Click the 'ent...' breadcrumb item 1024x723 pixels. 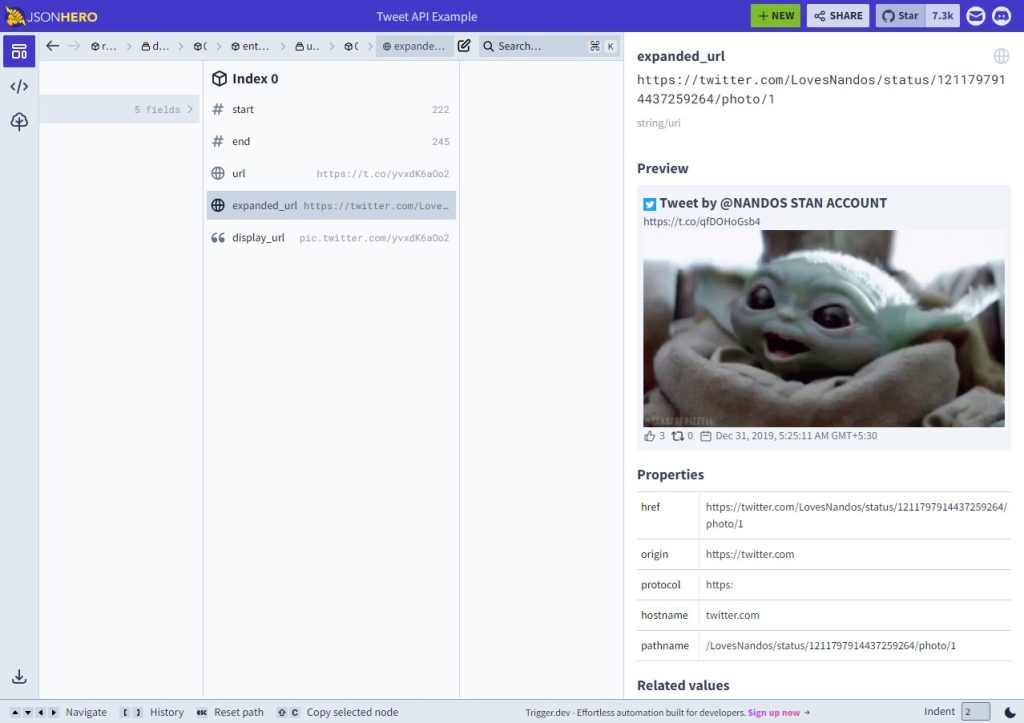click(250, 46)
